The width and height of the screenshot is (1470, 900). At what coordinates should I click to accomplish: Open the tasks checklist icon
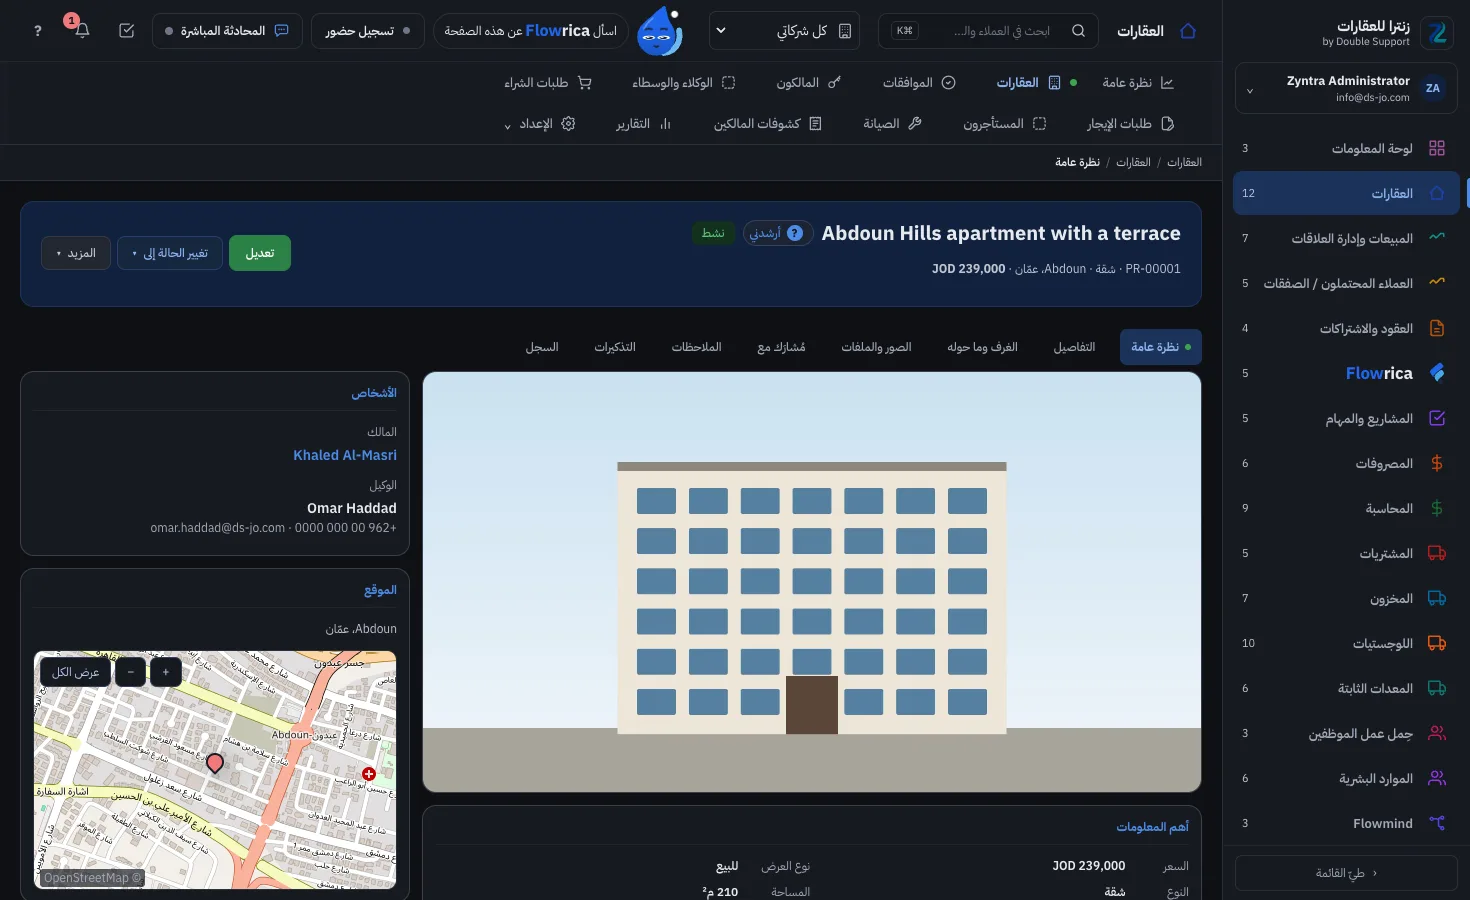tap(126, 31)
